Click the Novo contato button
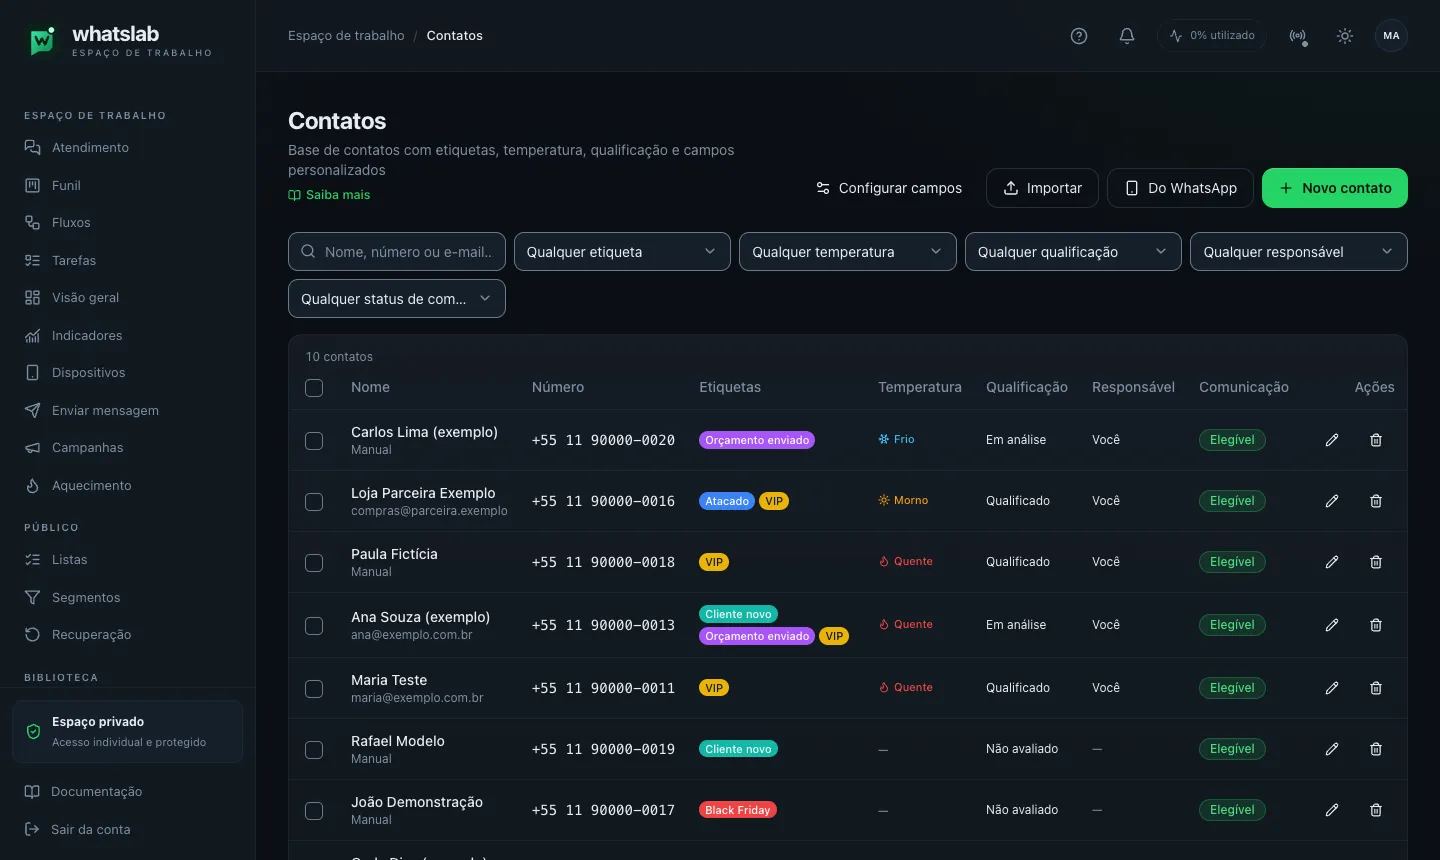 pyautogui.click(x=1335, y=188)
